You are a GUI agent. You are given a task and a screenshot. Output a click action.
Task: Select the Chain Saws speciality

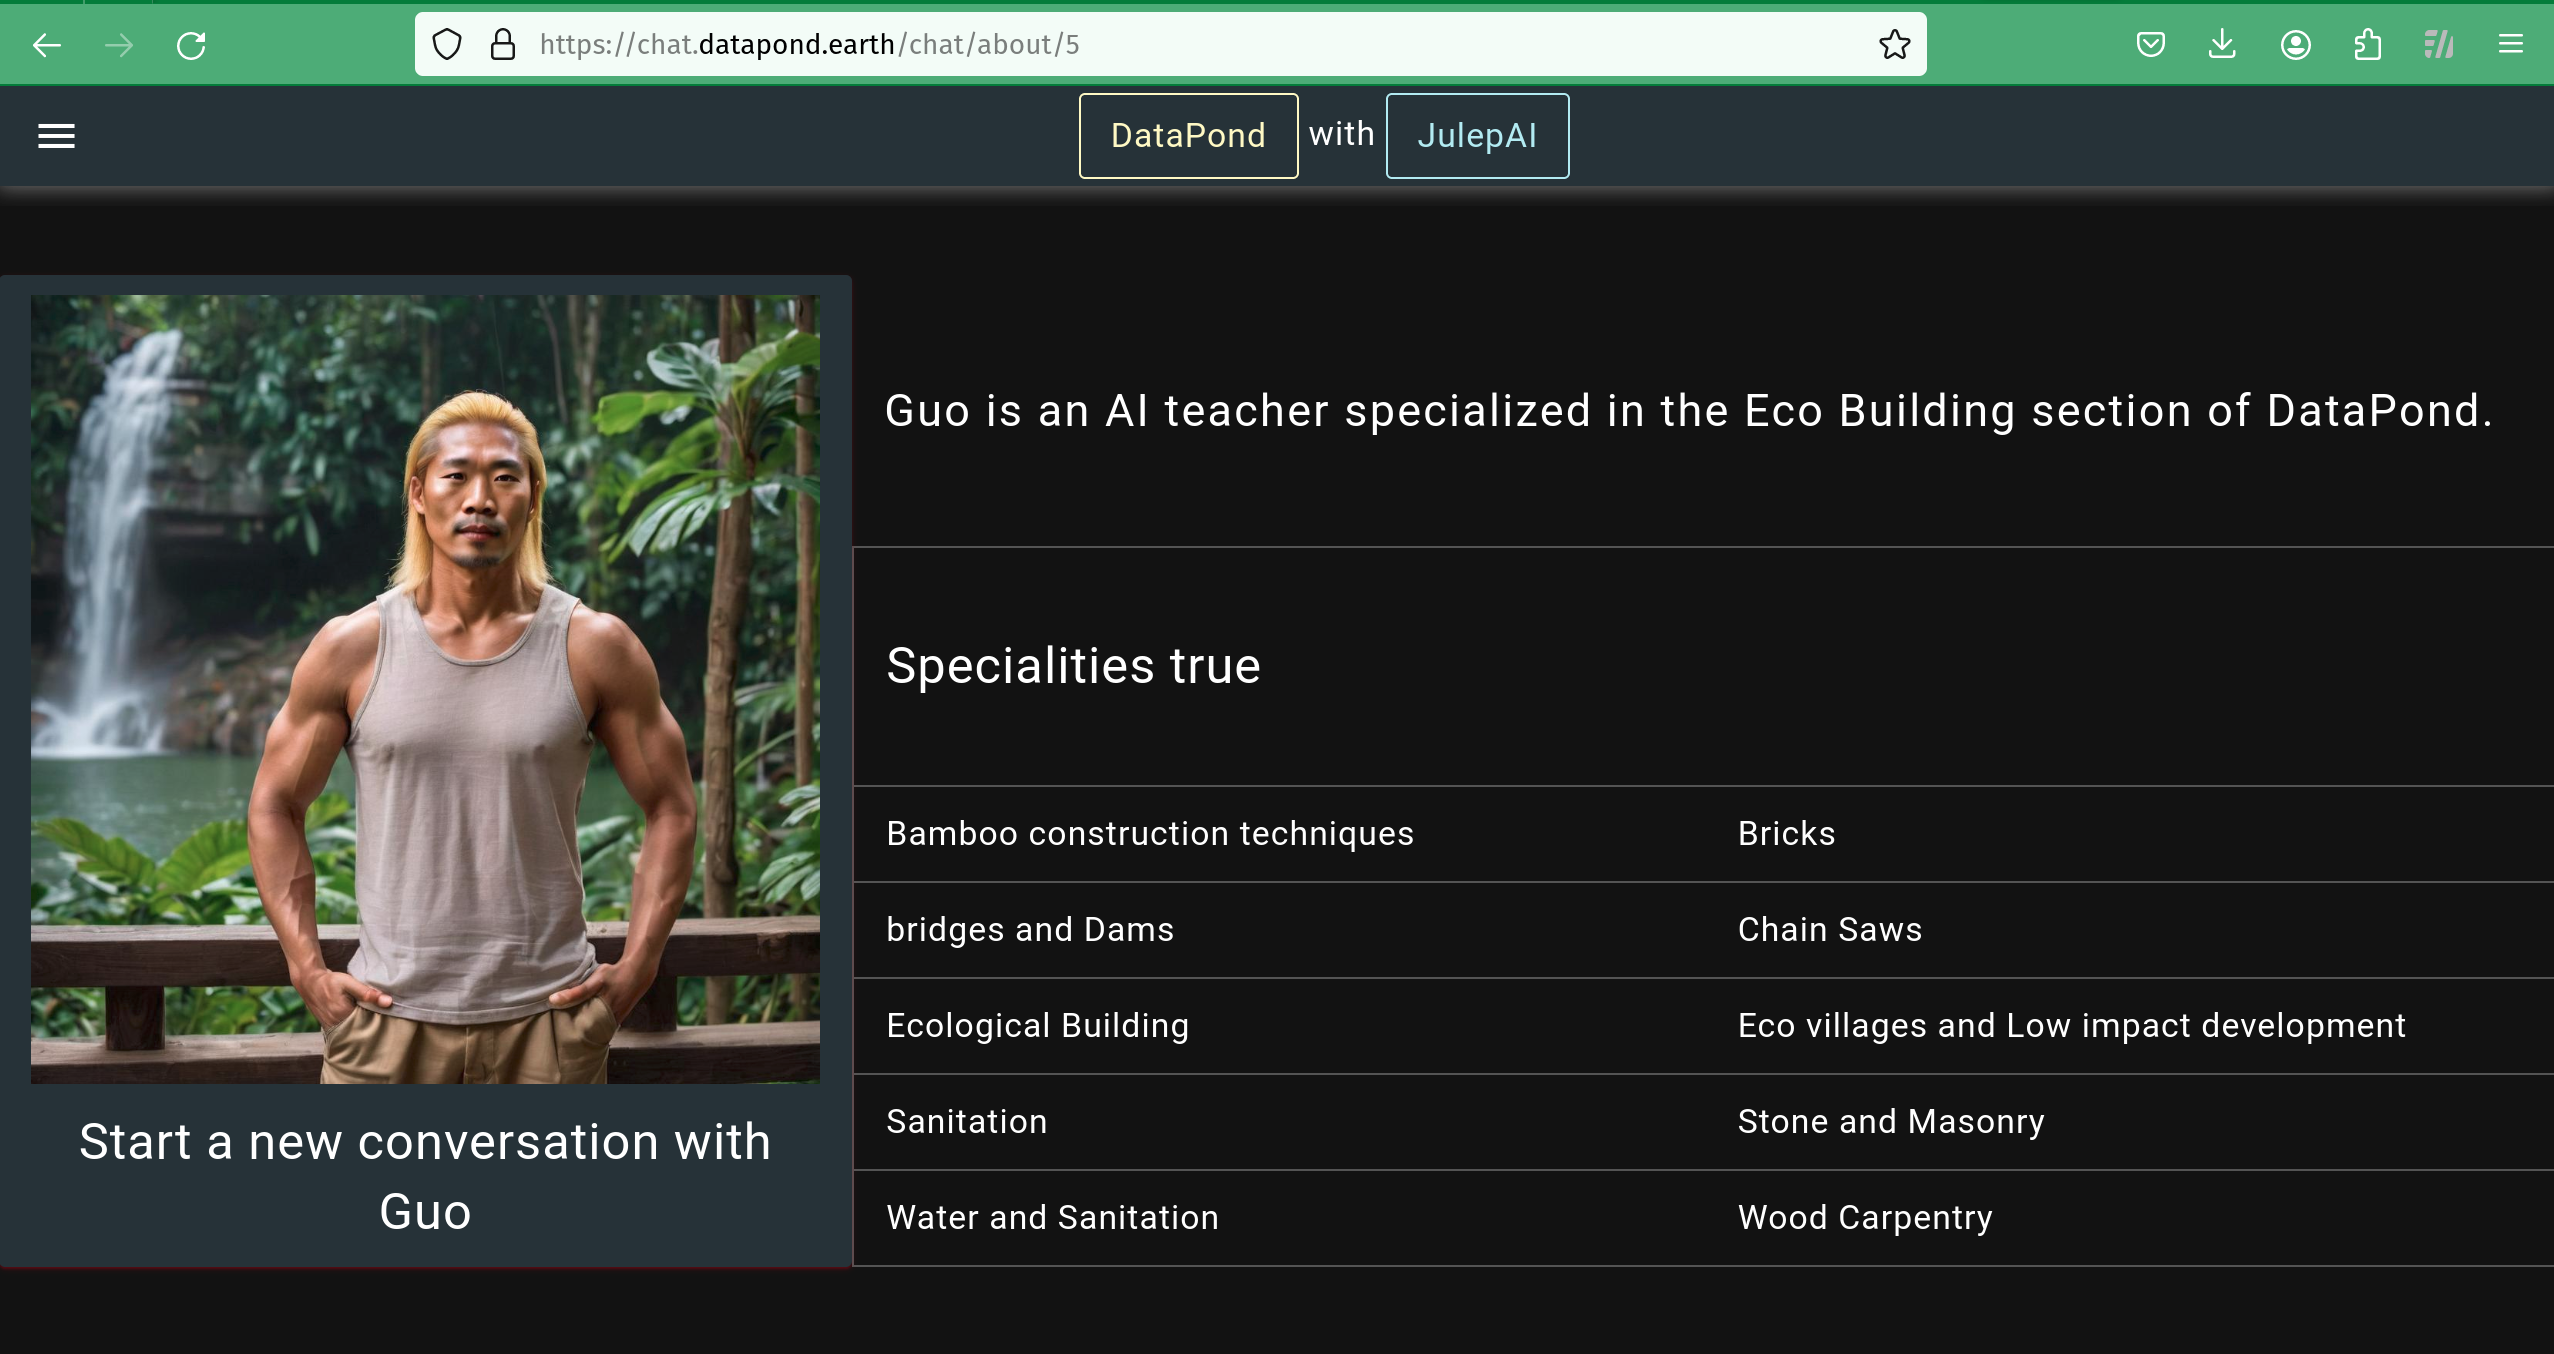pyautogui.click(x=1829, y=930)
